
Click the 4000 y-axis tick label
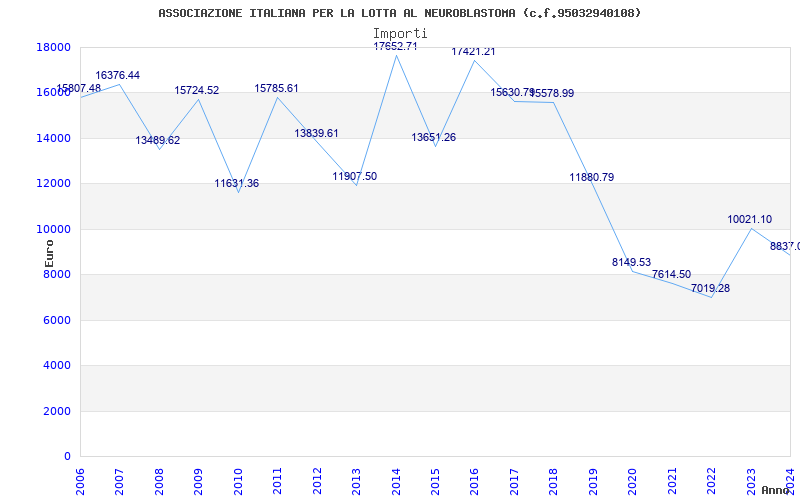57,366
